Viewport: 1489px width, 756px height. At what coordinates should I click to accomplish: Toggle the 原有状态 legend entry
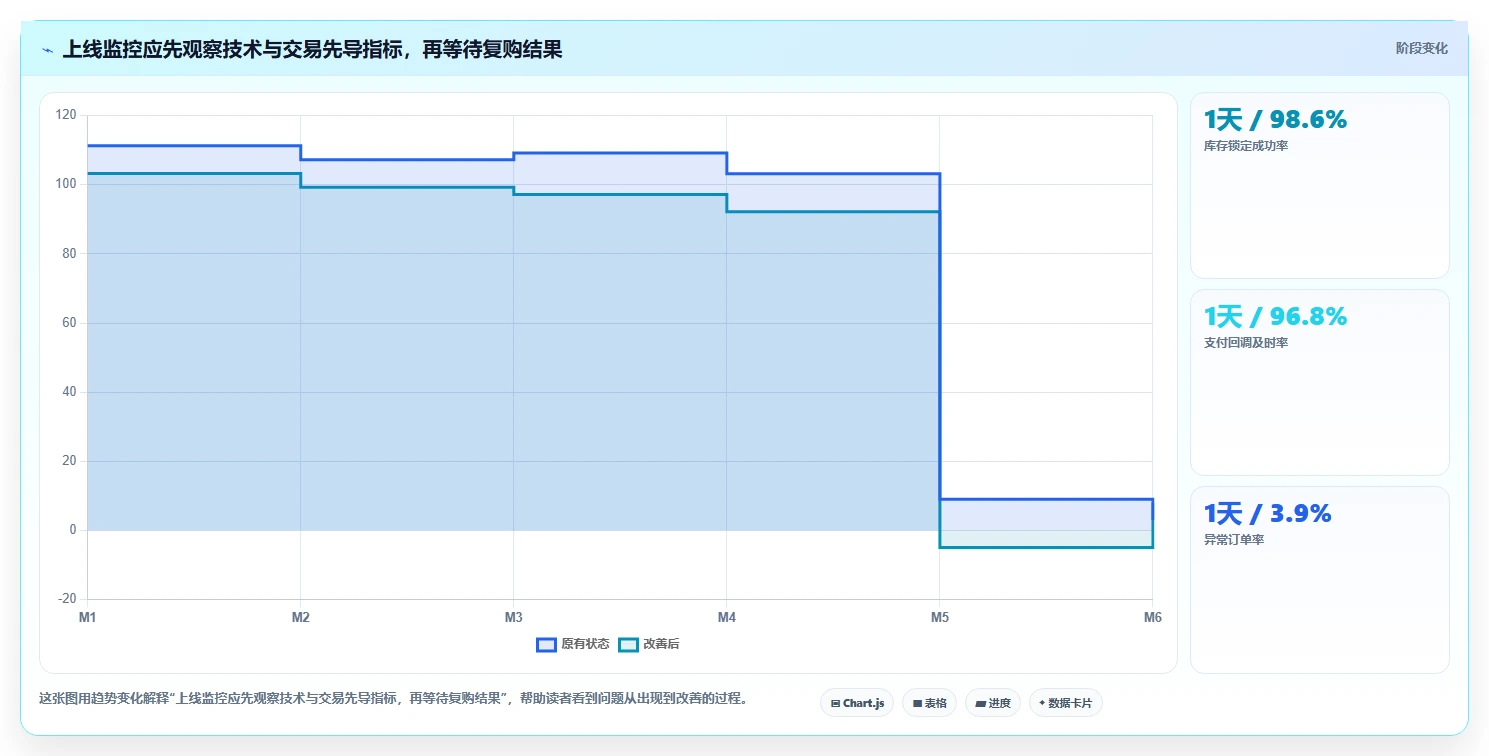(x=573, y=644)
